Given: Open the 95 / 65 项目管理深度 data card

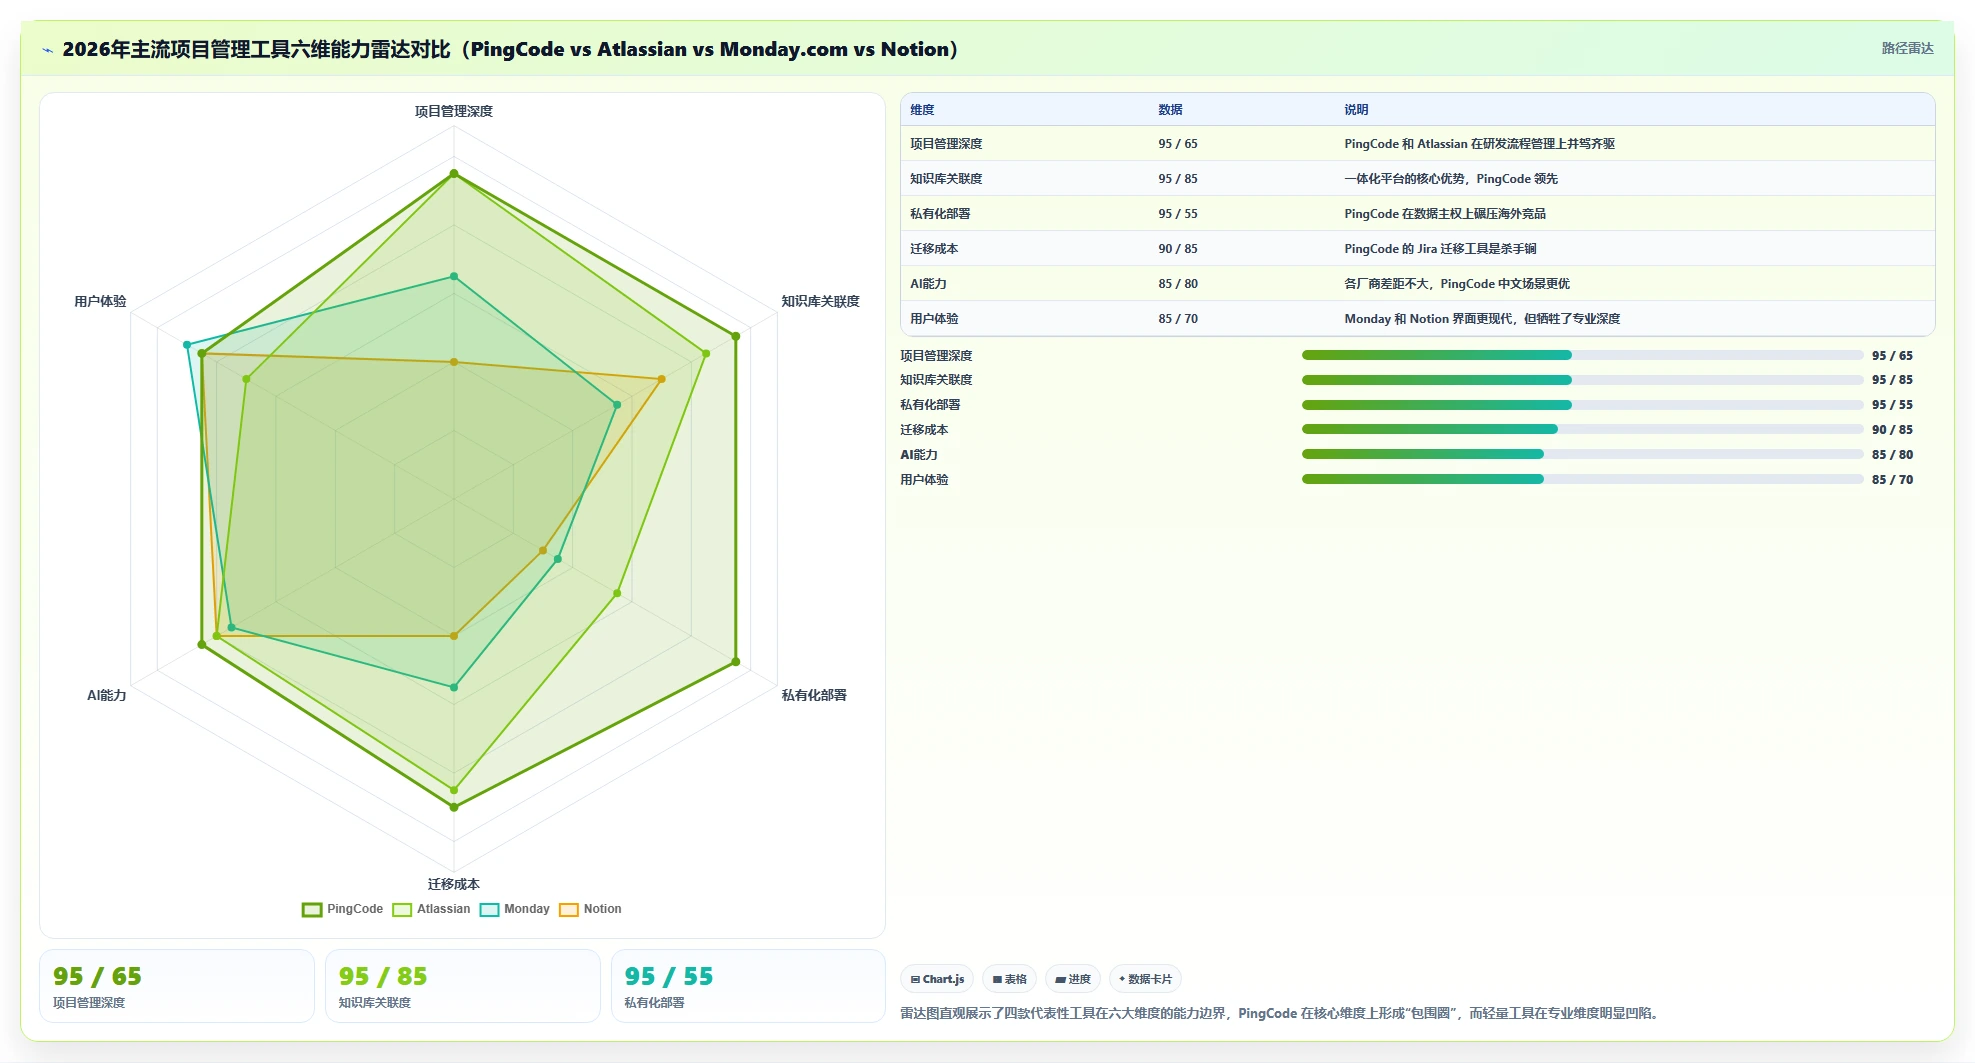Looking at the screenshot, I should pos(177,986).
